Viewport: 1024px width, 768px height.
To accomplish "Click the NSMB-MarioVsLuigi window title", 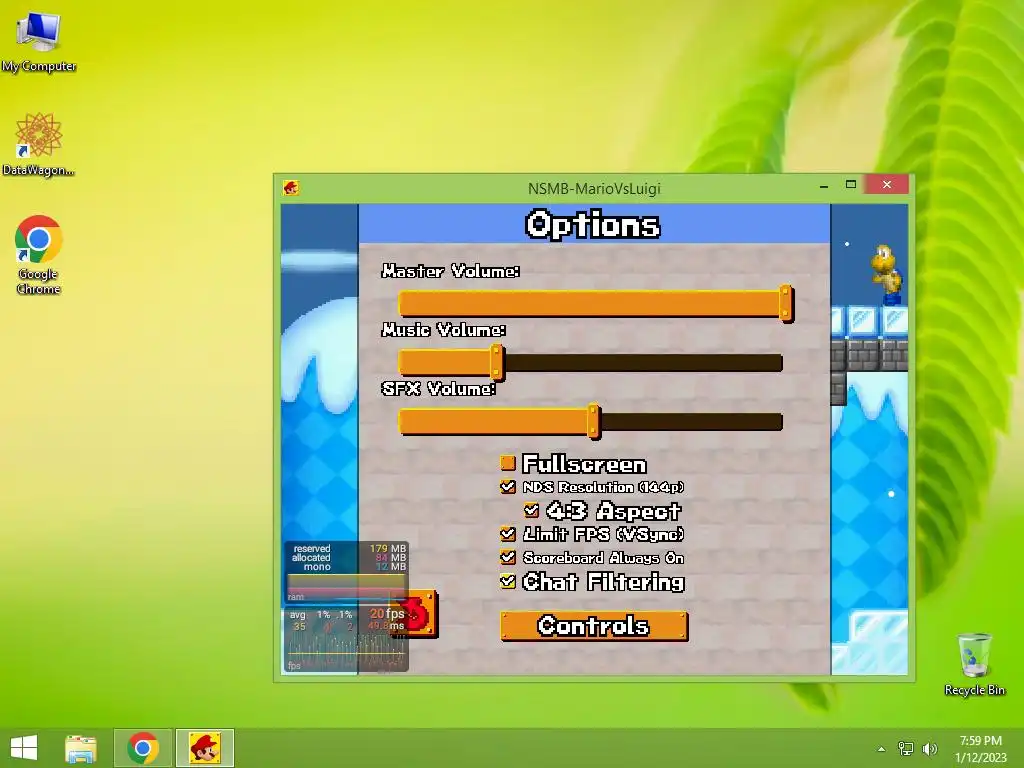I will (594, 189).
